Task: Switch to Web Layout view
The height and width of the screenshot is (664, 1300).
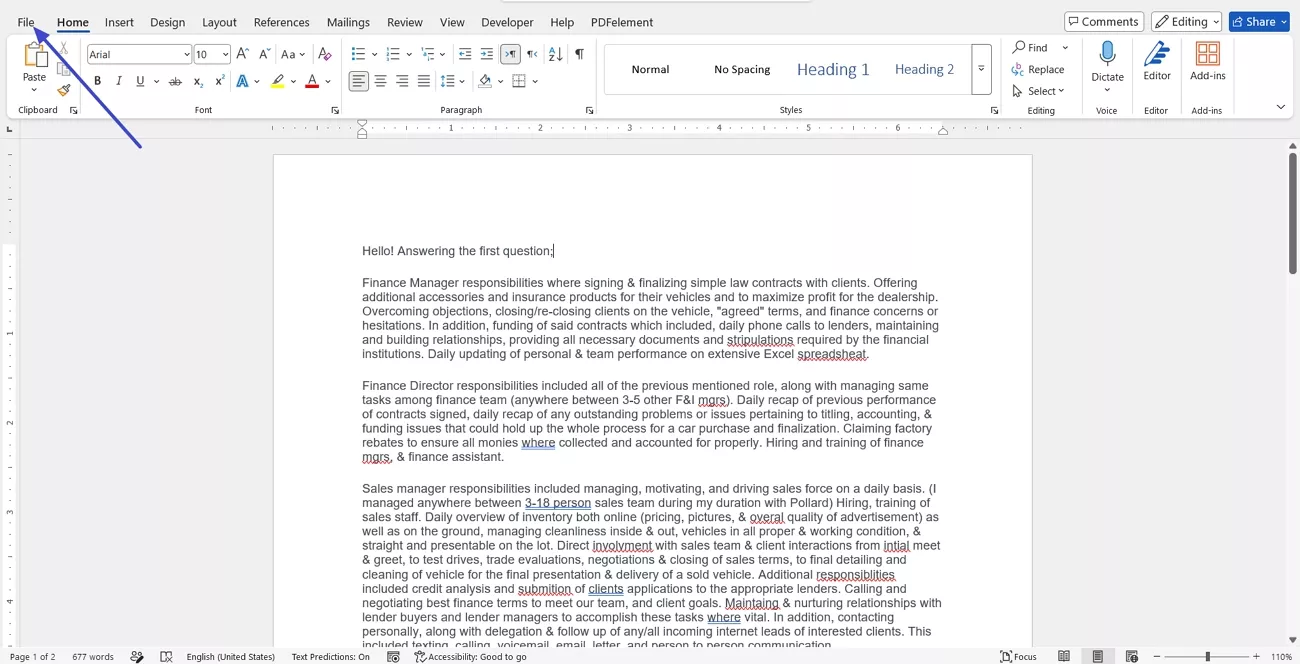Action: (1132, 657)
